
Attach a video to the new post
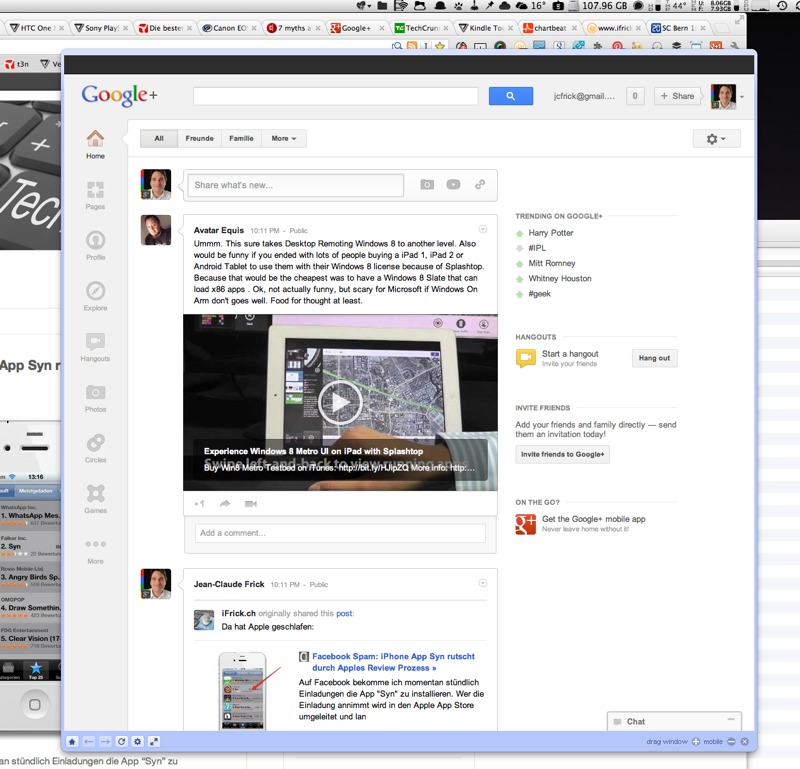click(x=453, y=185)
